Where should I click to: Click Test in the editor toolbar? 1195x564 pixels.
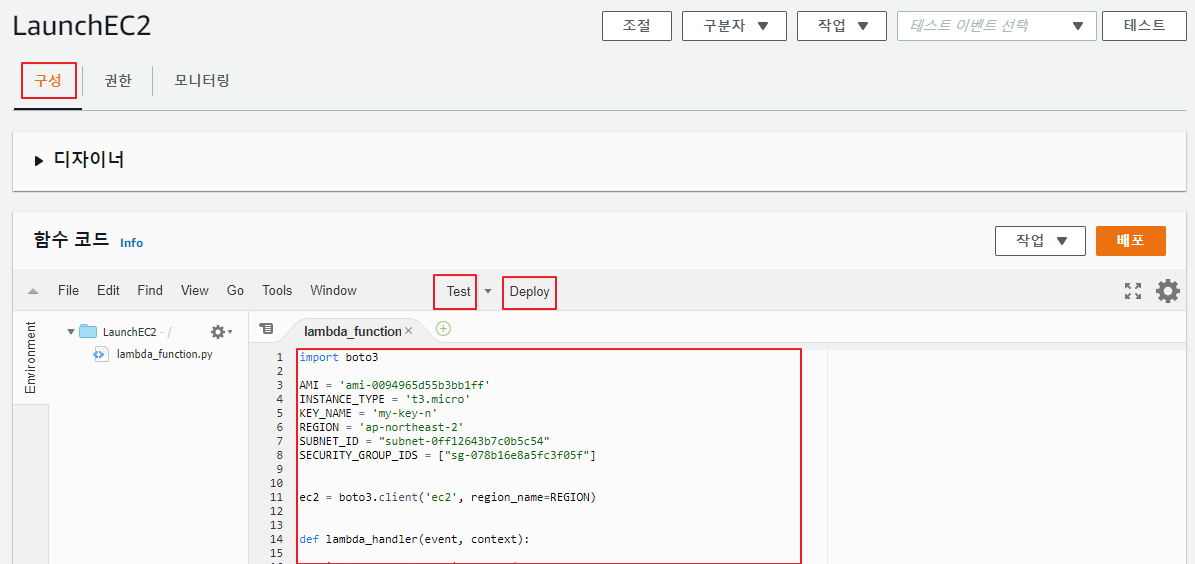[x=458, y=292]
